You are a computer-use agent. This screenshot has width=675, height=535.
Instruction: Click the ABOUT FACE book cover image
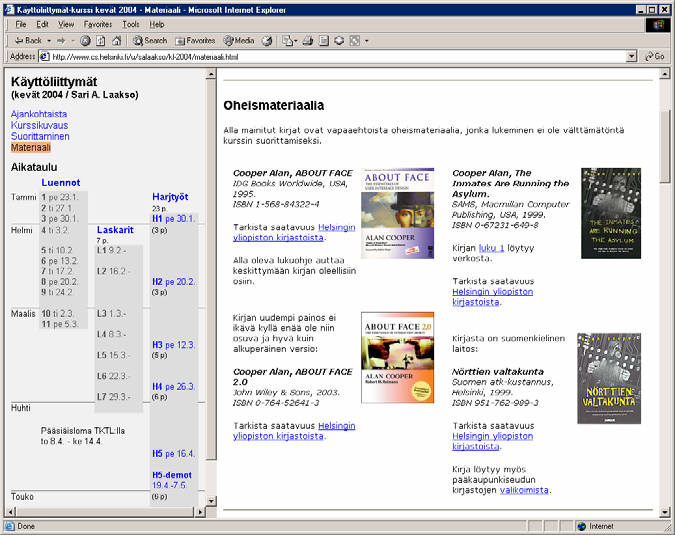click(x=397, y=213)
